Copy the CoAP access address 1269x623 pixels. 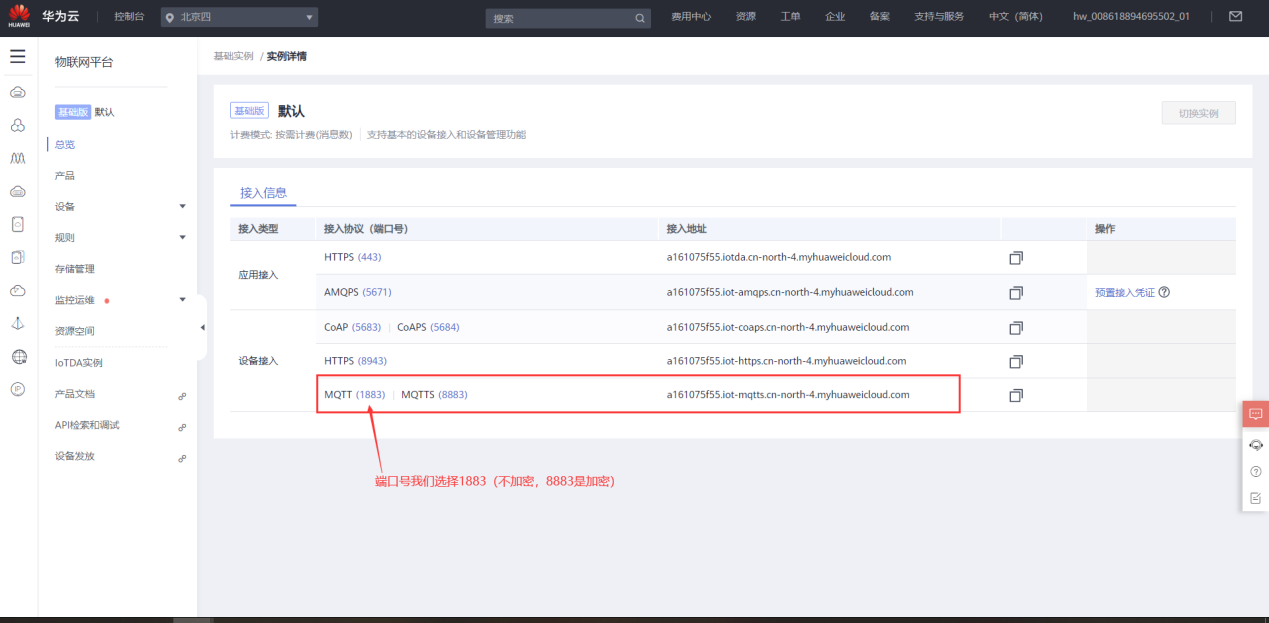1016,328
